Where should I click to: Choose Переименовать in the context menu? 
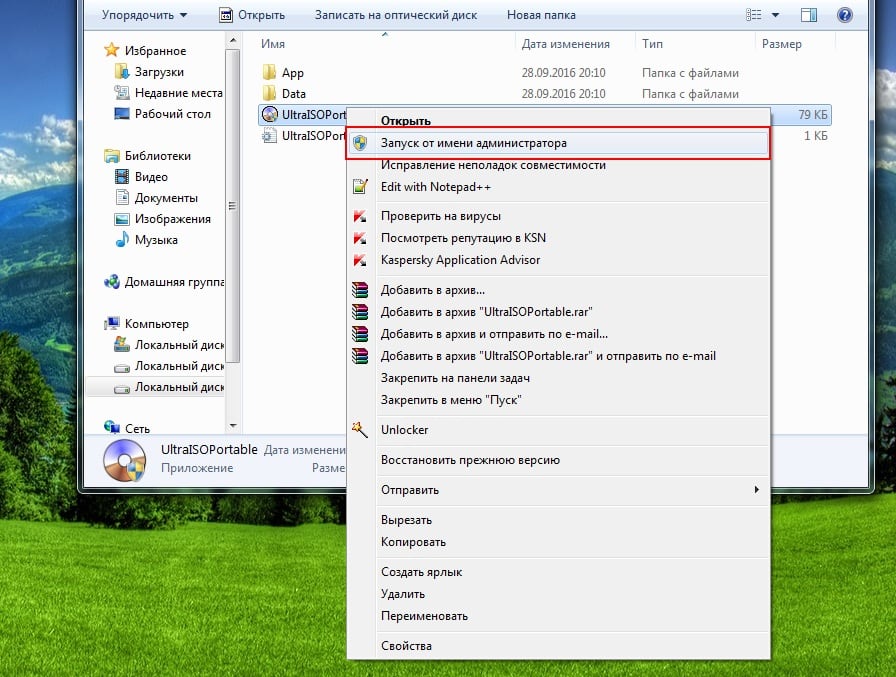[424, 616]
